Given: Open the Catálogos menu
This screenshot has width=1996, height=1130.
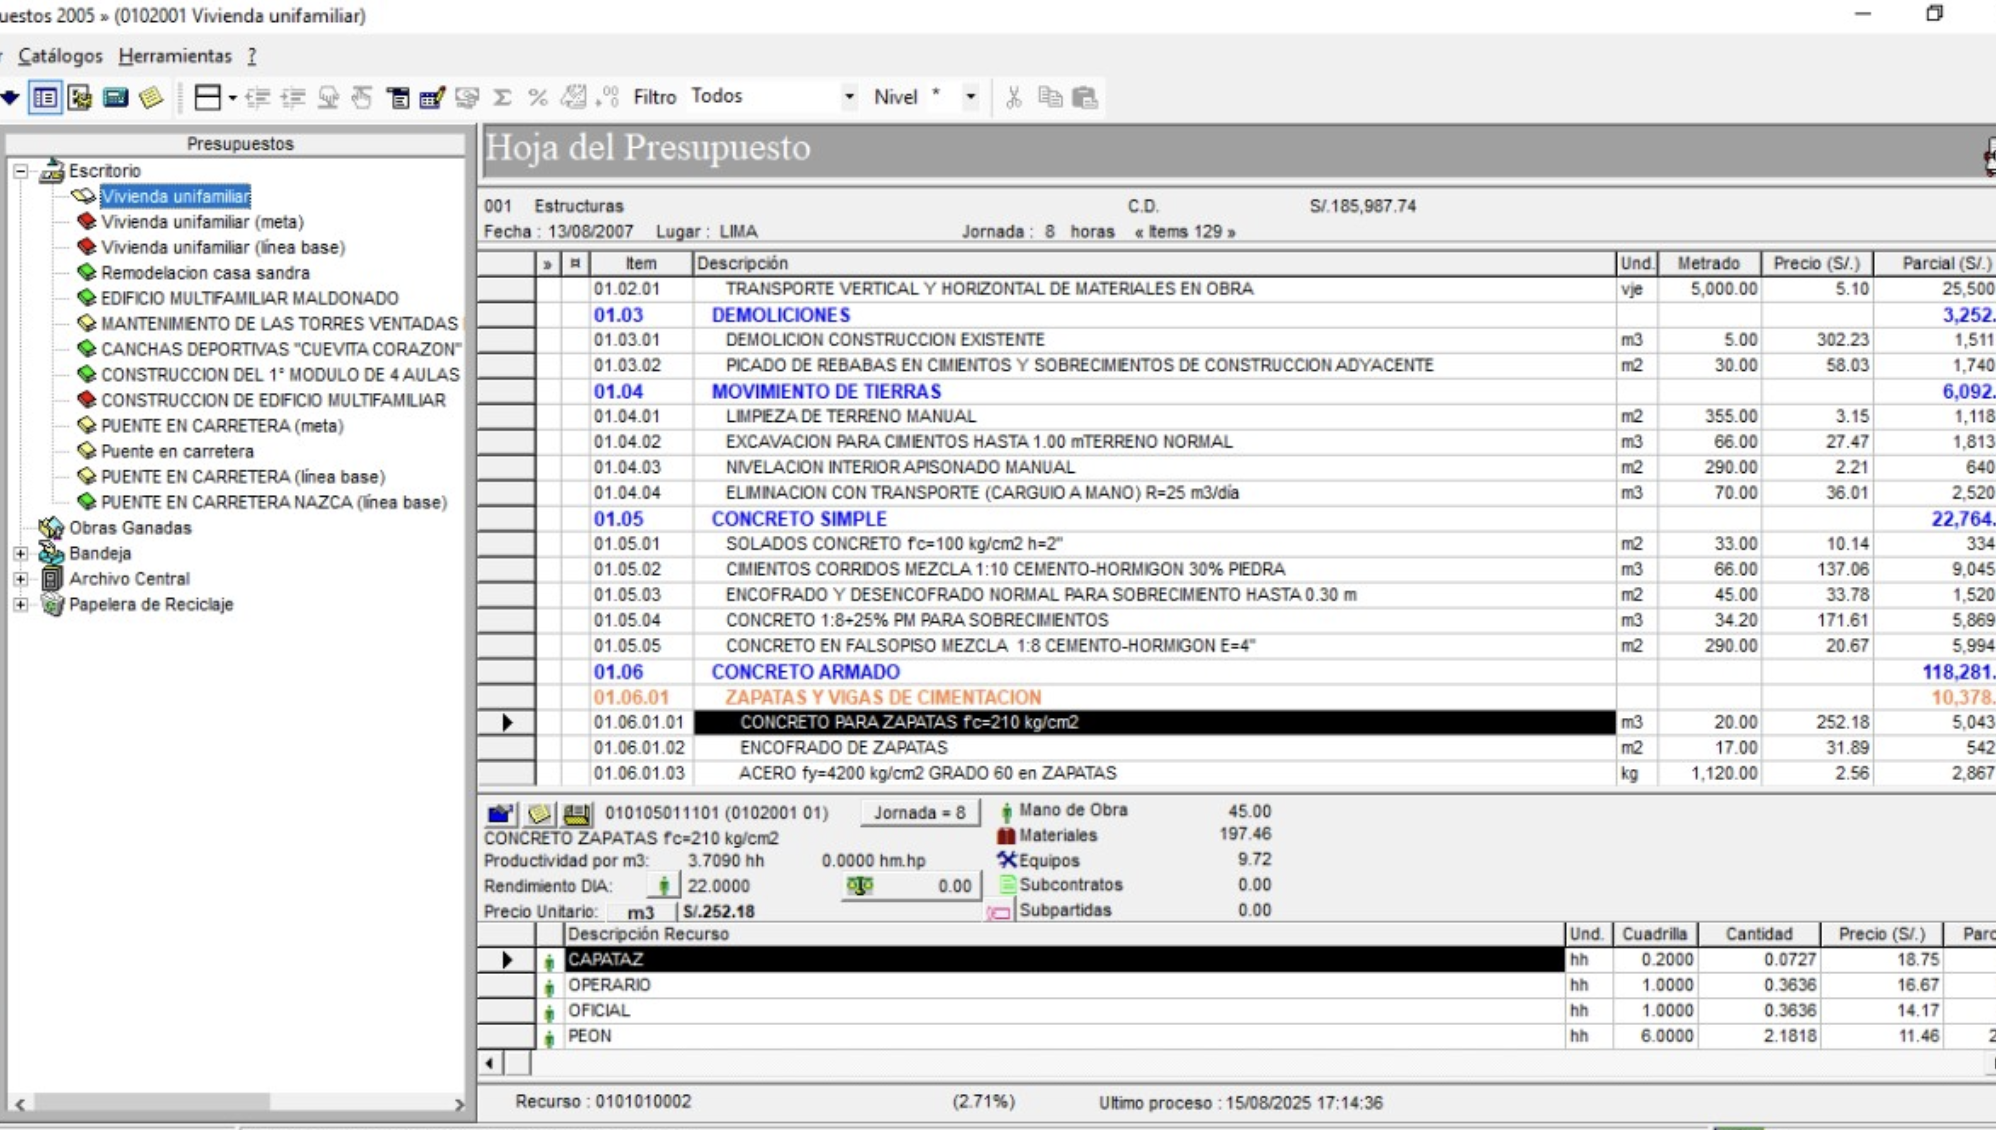Looking at the screenshot, I should [60, 56].
